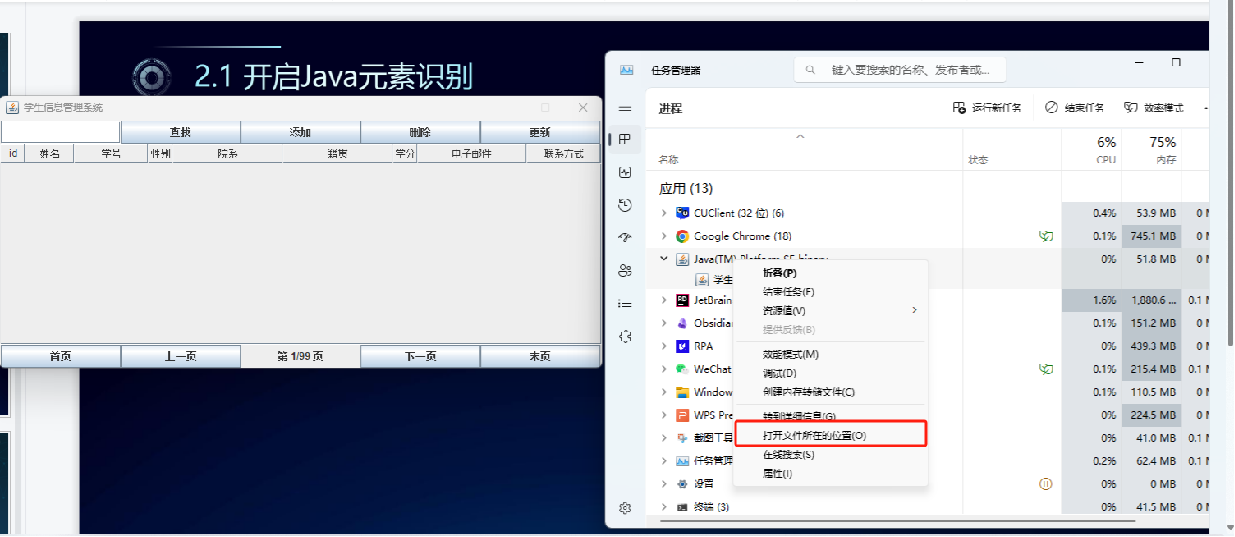The height and width of the screenshot is (537, 1235).
Task: Open the Performance sidebar icon
Action: click(625, 172)
